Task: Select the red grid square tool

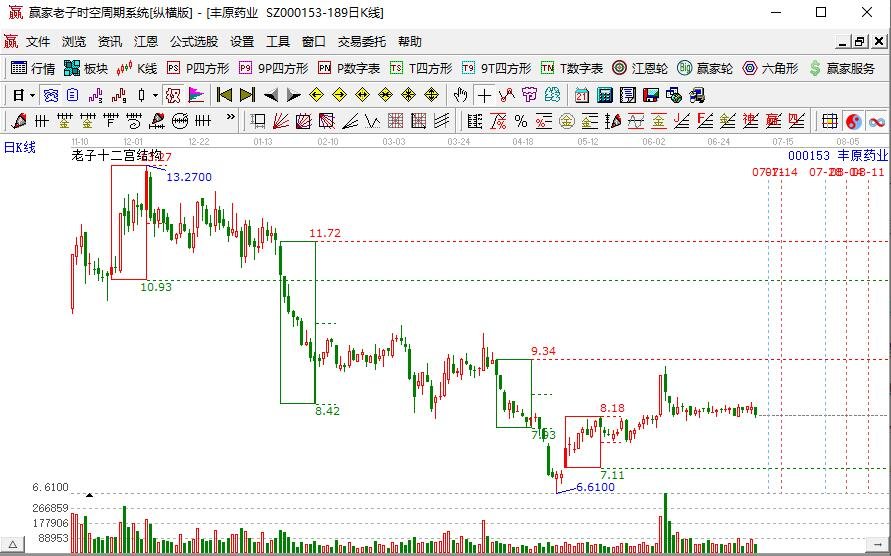Action: pyautogui.click(x=395, y=121)
